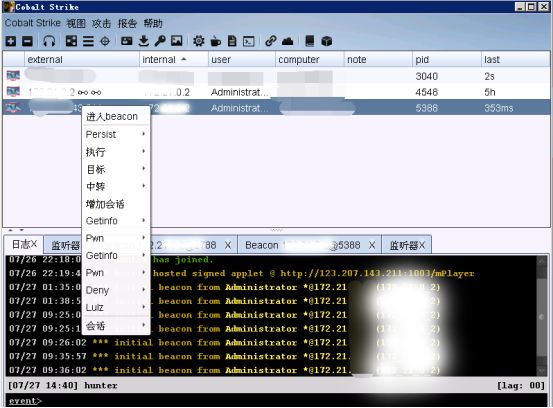Click the book help icon in toolbar
553x408 pixels.
coord(310,41)
